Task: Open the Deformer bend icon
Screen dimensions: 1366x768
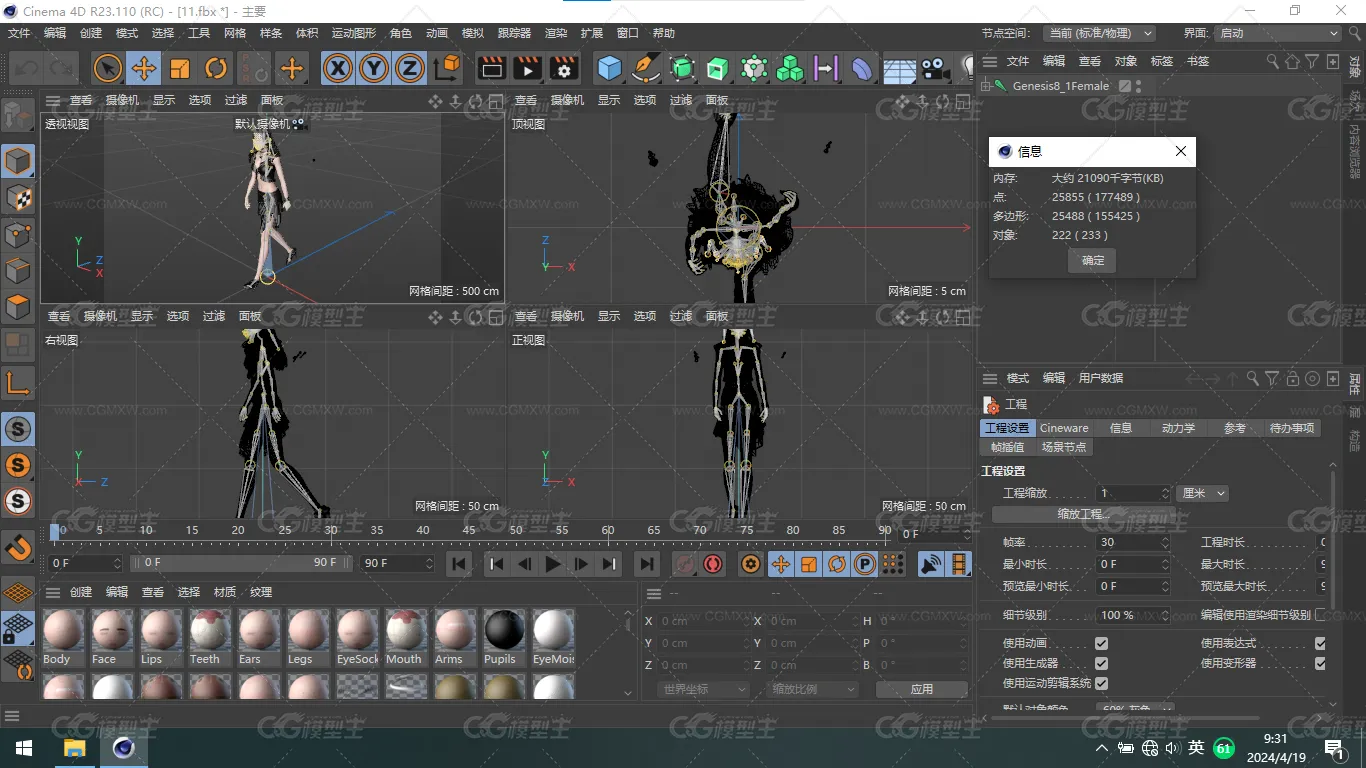Action: [862, 68]
